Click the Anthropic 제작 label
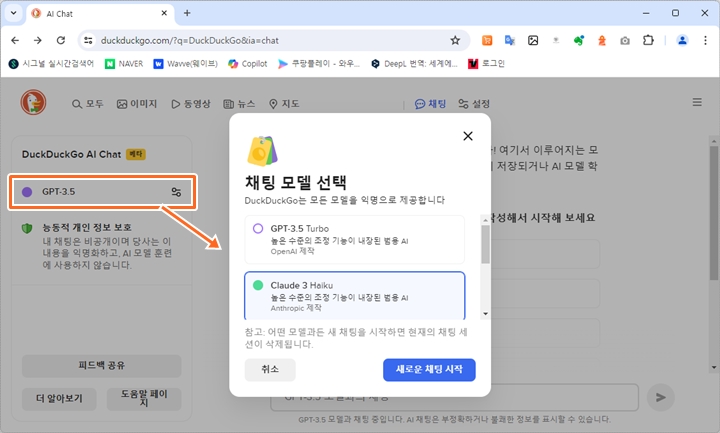 (296, 308)
